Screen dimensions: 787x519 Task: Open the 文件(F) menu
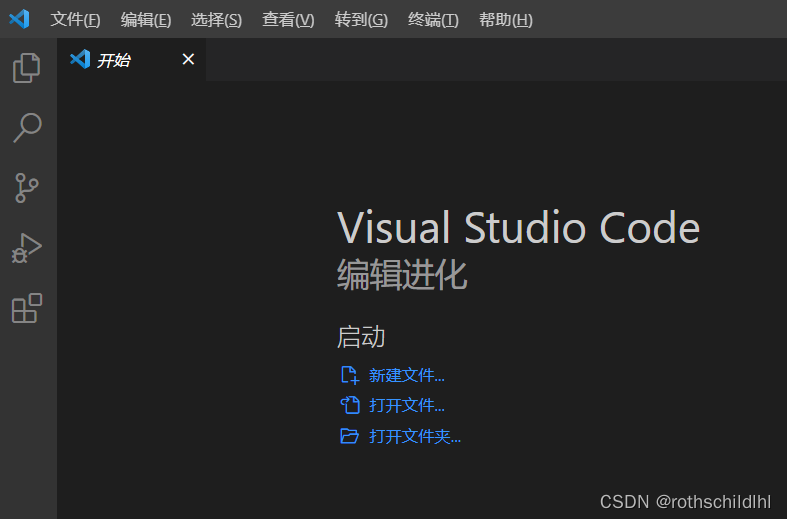click(x=75, y=20)
